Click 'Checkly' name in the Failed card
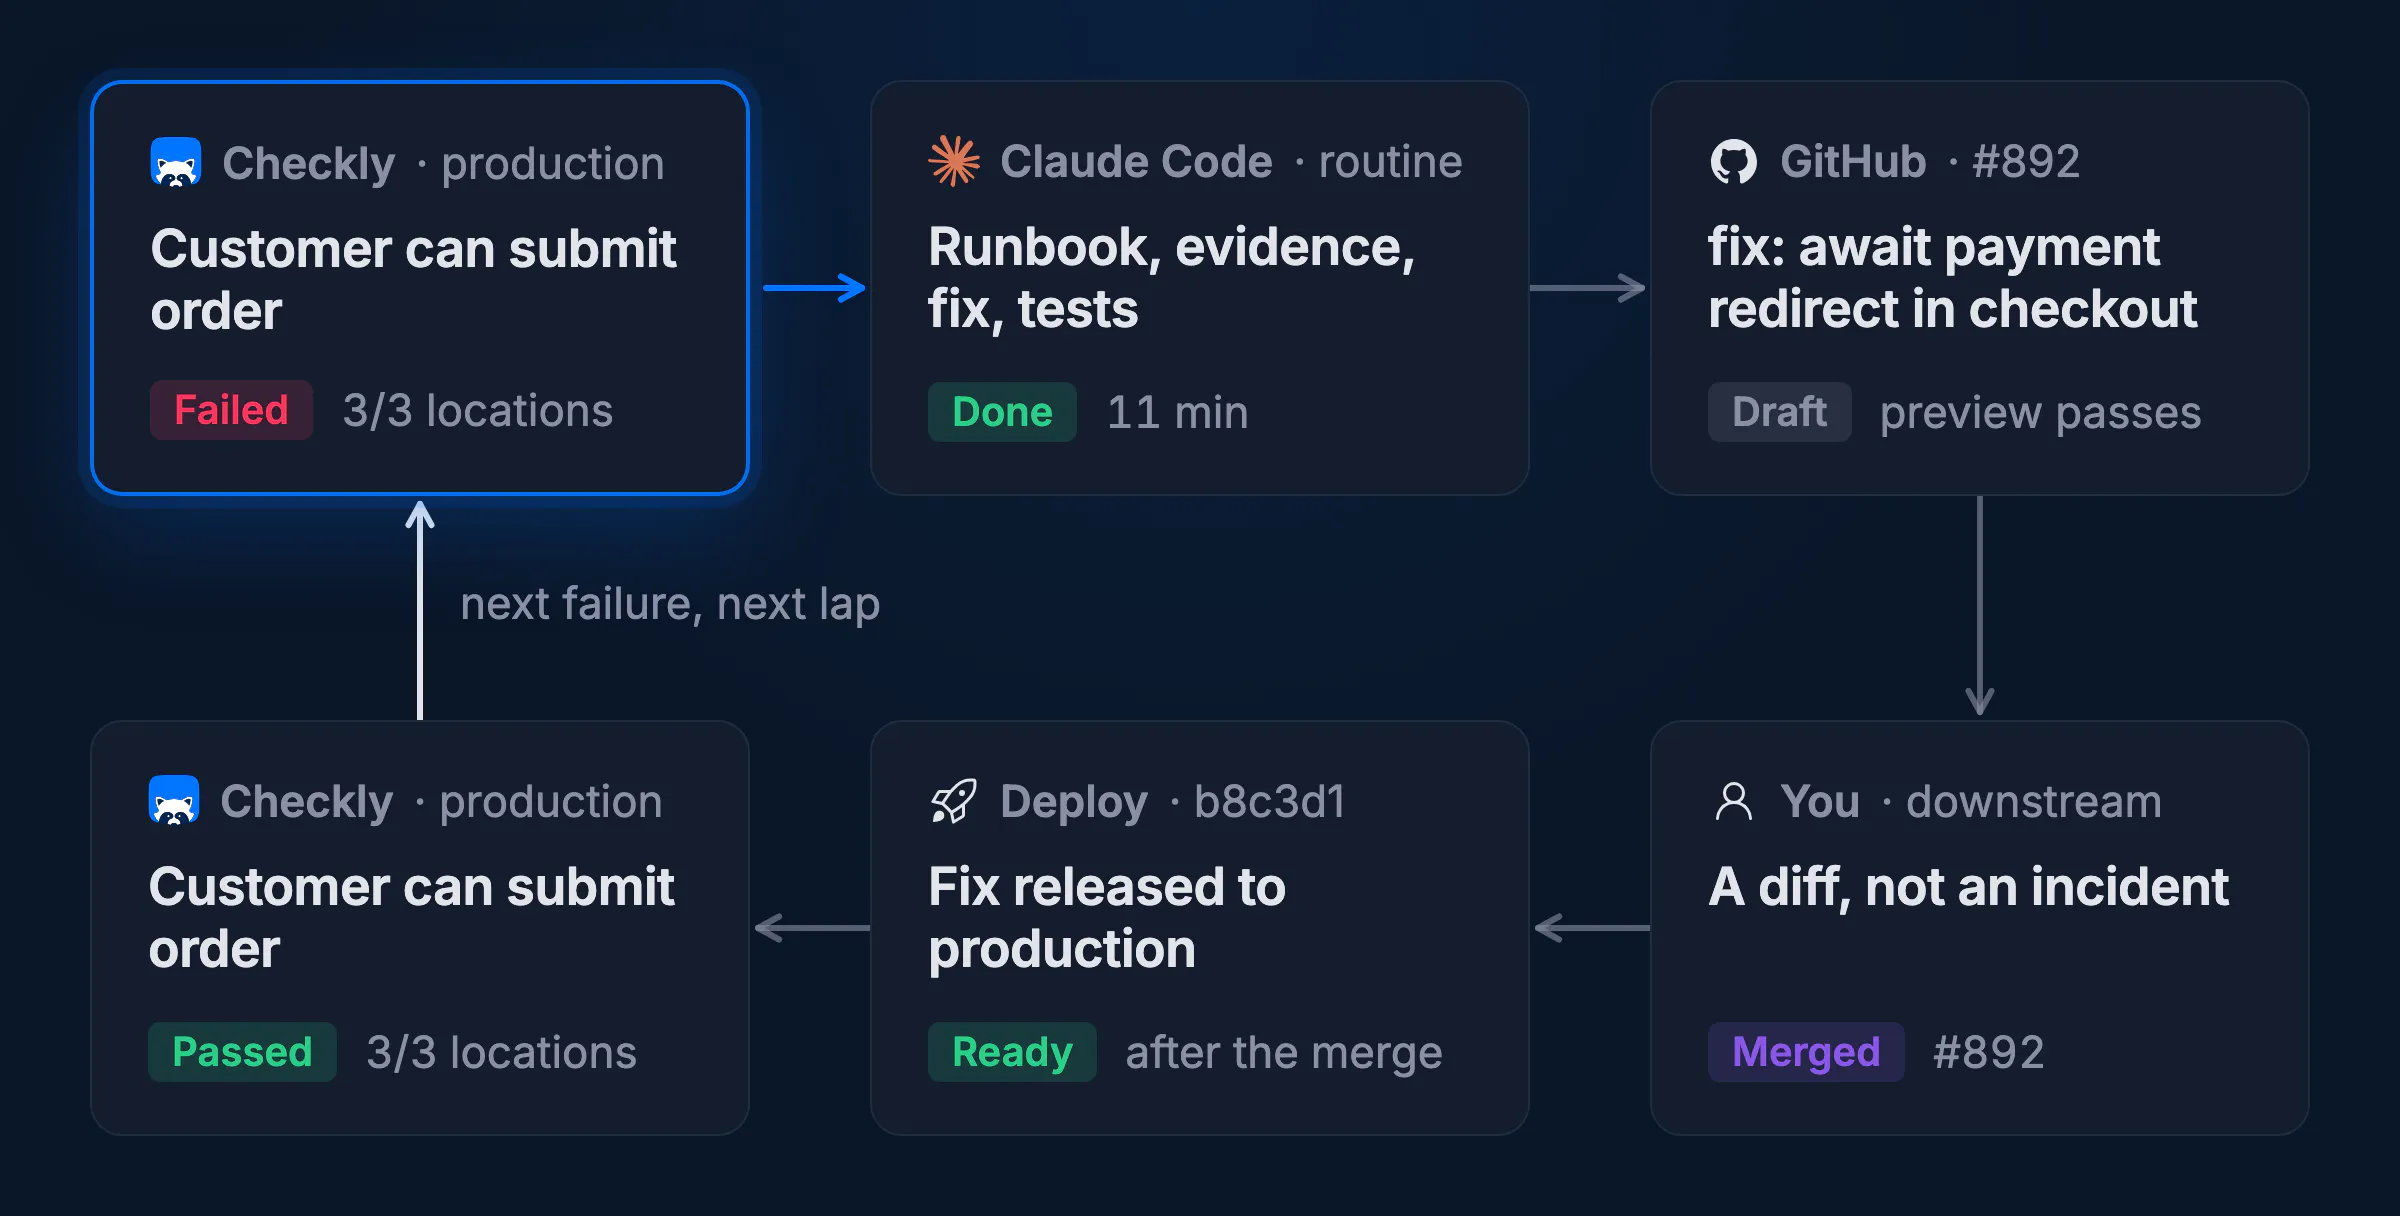Image resolution: width=2400 pixels, height=1216 pixels. (309, 164)
